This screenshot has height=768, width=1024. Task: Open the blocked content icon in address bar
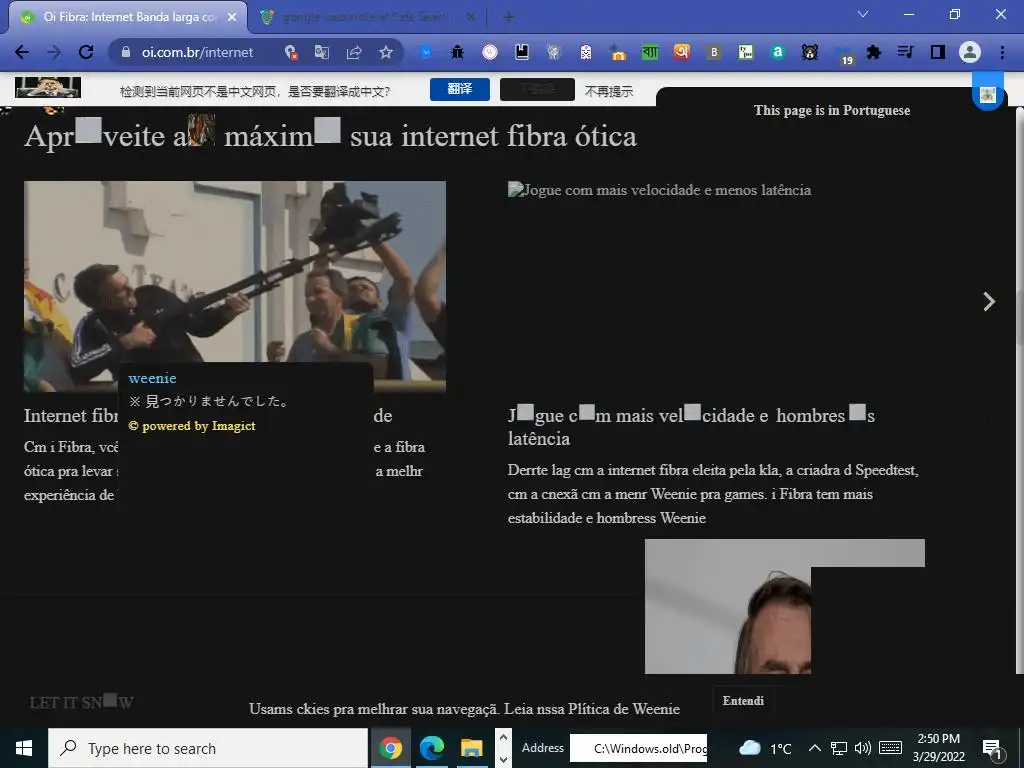pyautogui.click(x=291, y=52)
